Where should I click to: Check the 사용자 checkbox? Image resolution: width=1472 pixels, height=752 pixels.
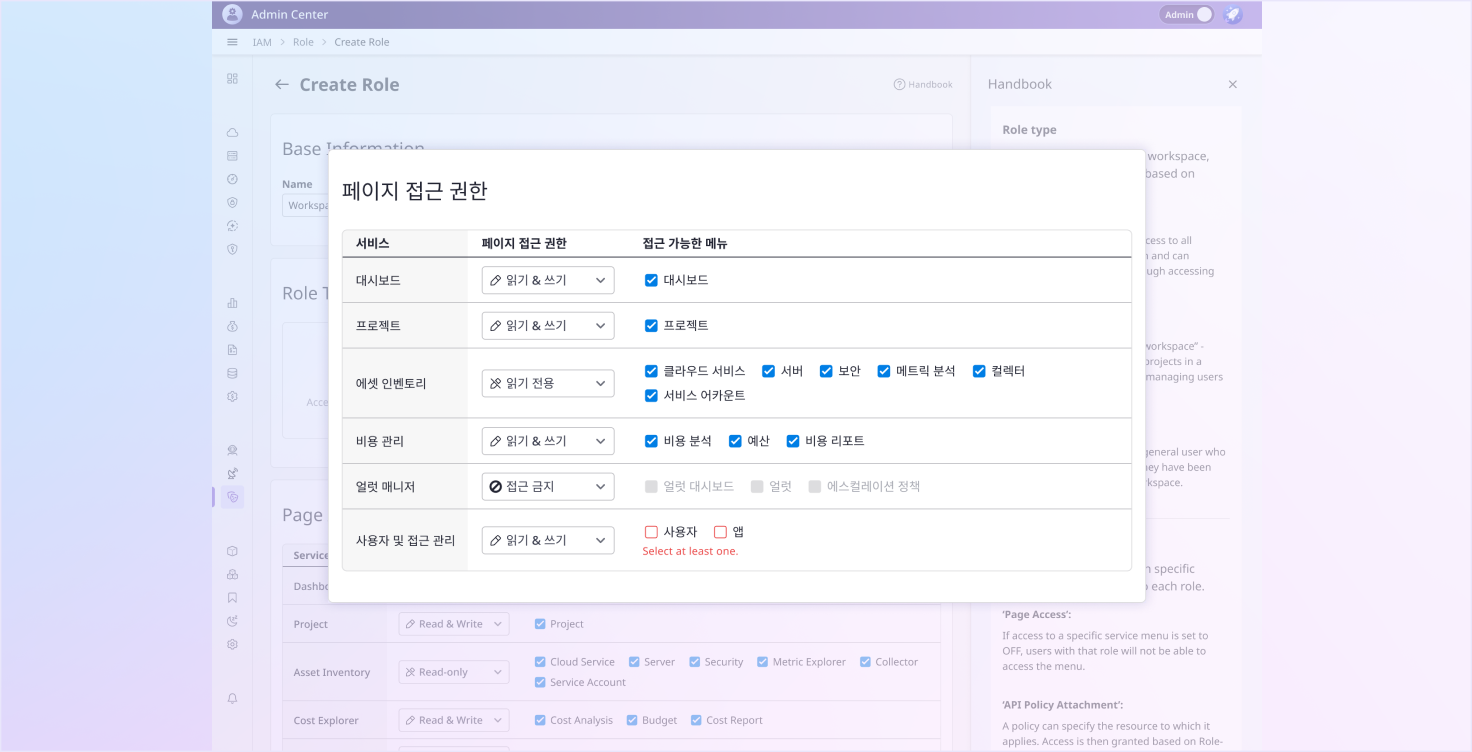click(651, 532)
